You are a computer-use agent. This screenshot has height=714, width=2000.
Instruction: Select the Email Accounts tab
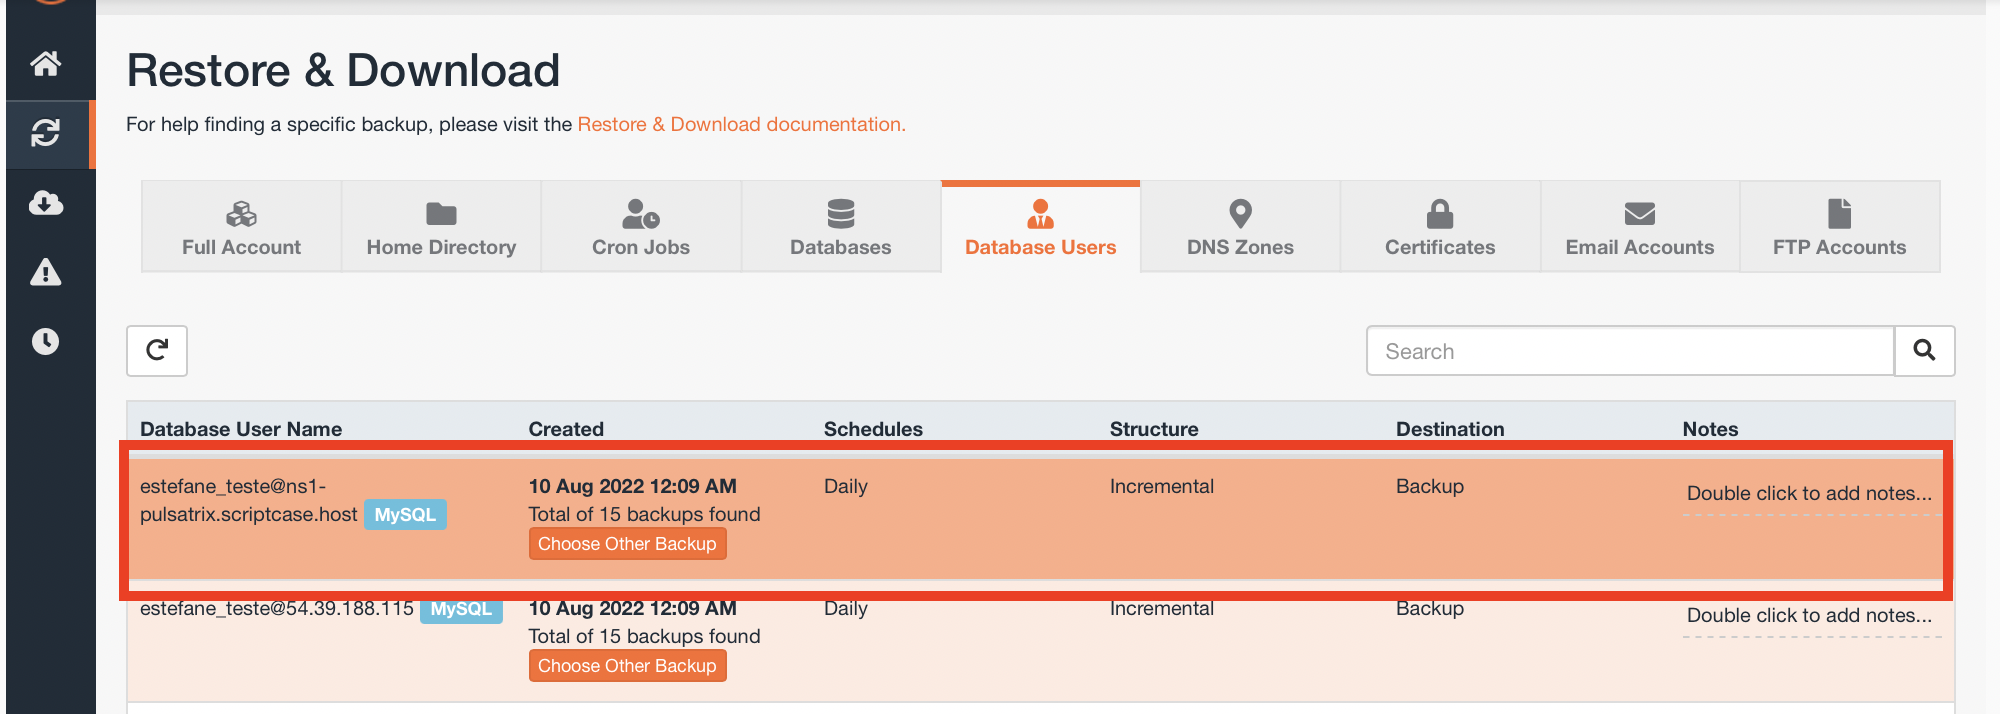click(1640, 228)
